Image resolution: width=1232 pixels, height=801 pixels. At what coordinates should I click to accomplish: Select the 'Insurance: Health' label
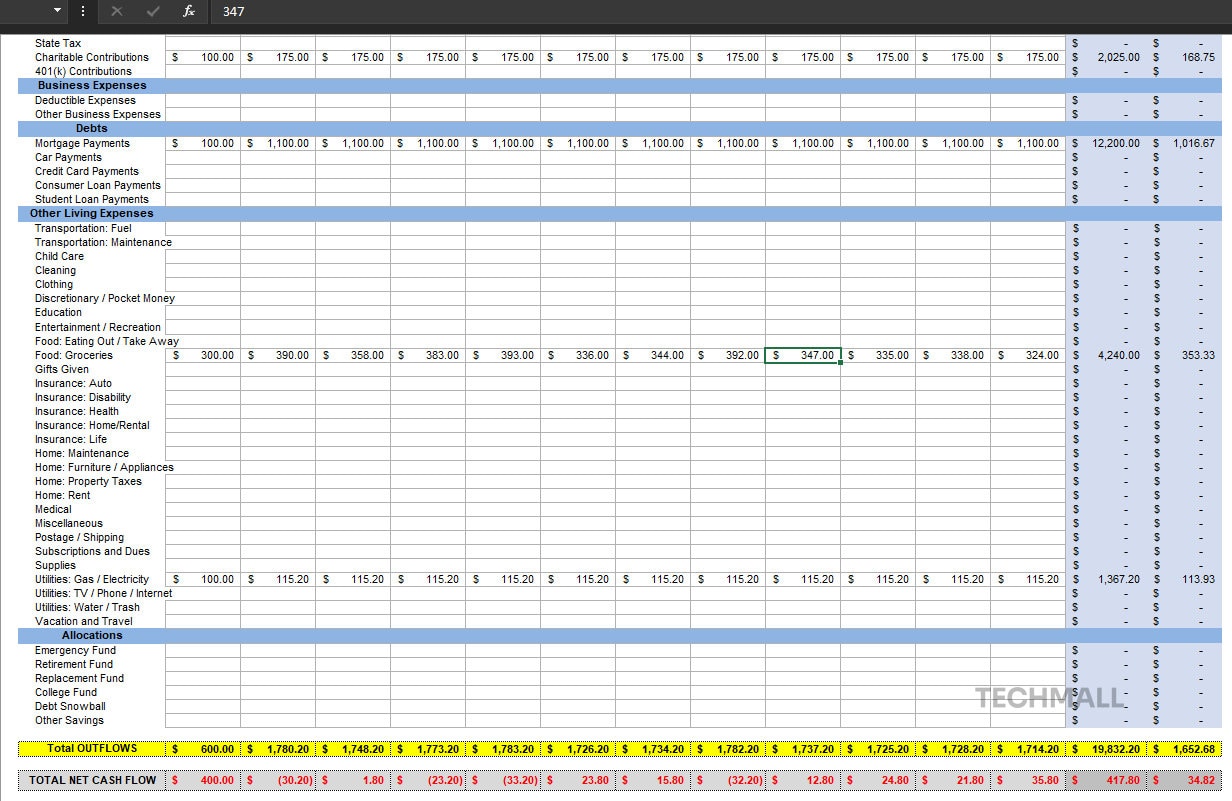77,411
